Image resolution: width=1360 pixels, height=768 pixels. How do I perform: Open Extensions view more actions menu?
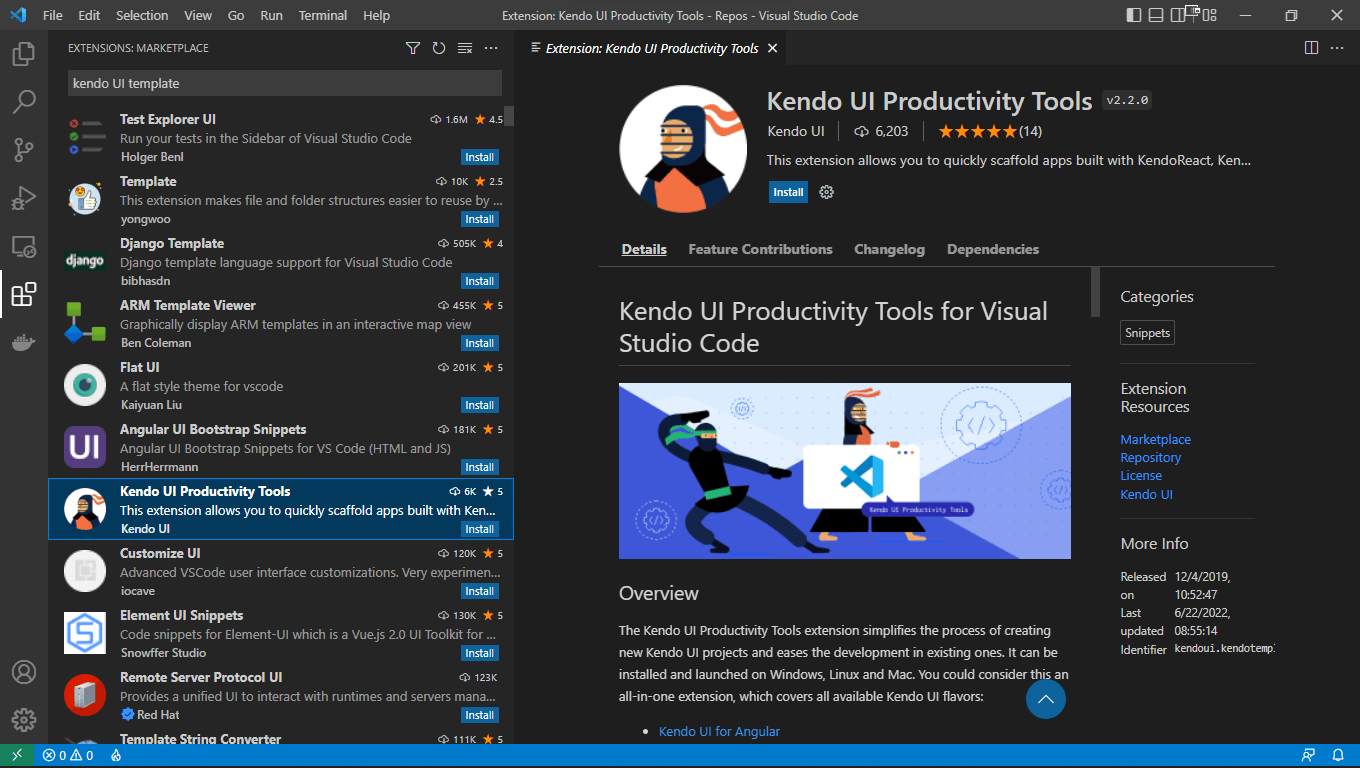491,48
